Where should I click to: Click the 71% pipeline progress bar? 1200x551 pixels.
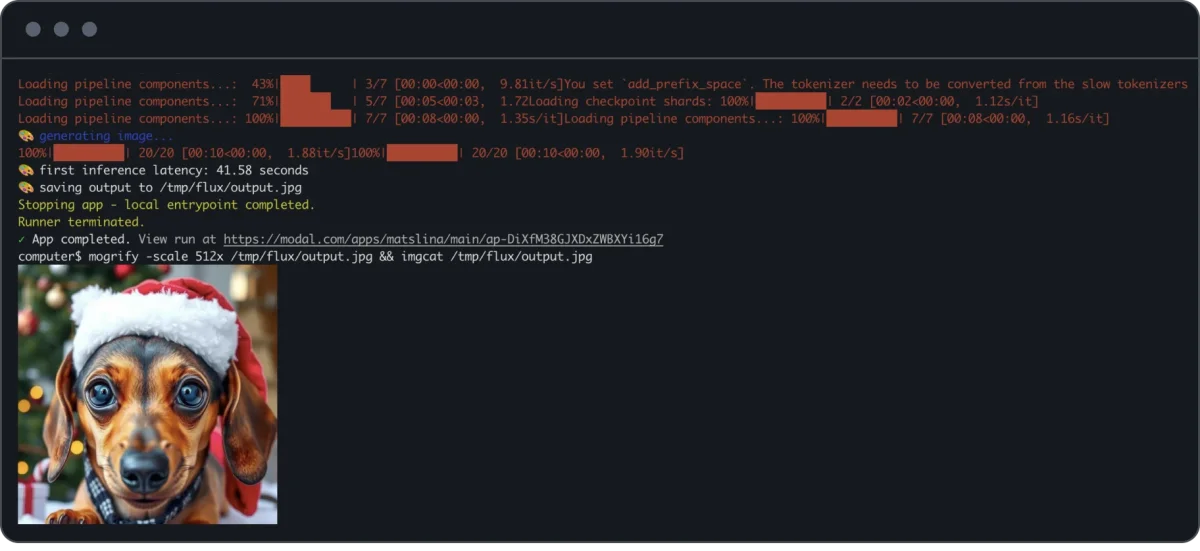tap(316, 102)
